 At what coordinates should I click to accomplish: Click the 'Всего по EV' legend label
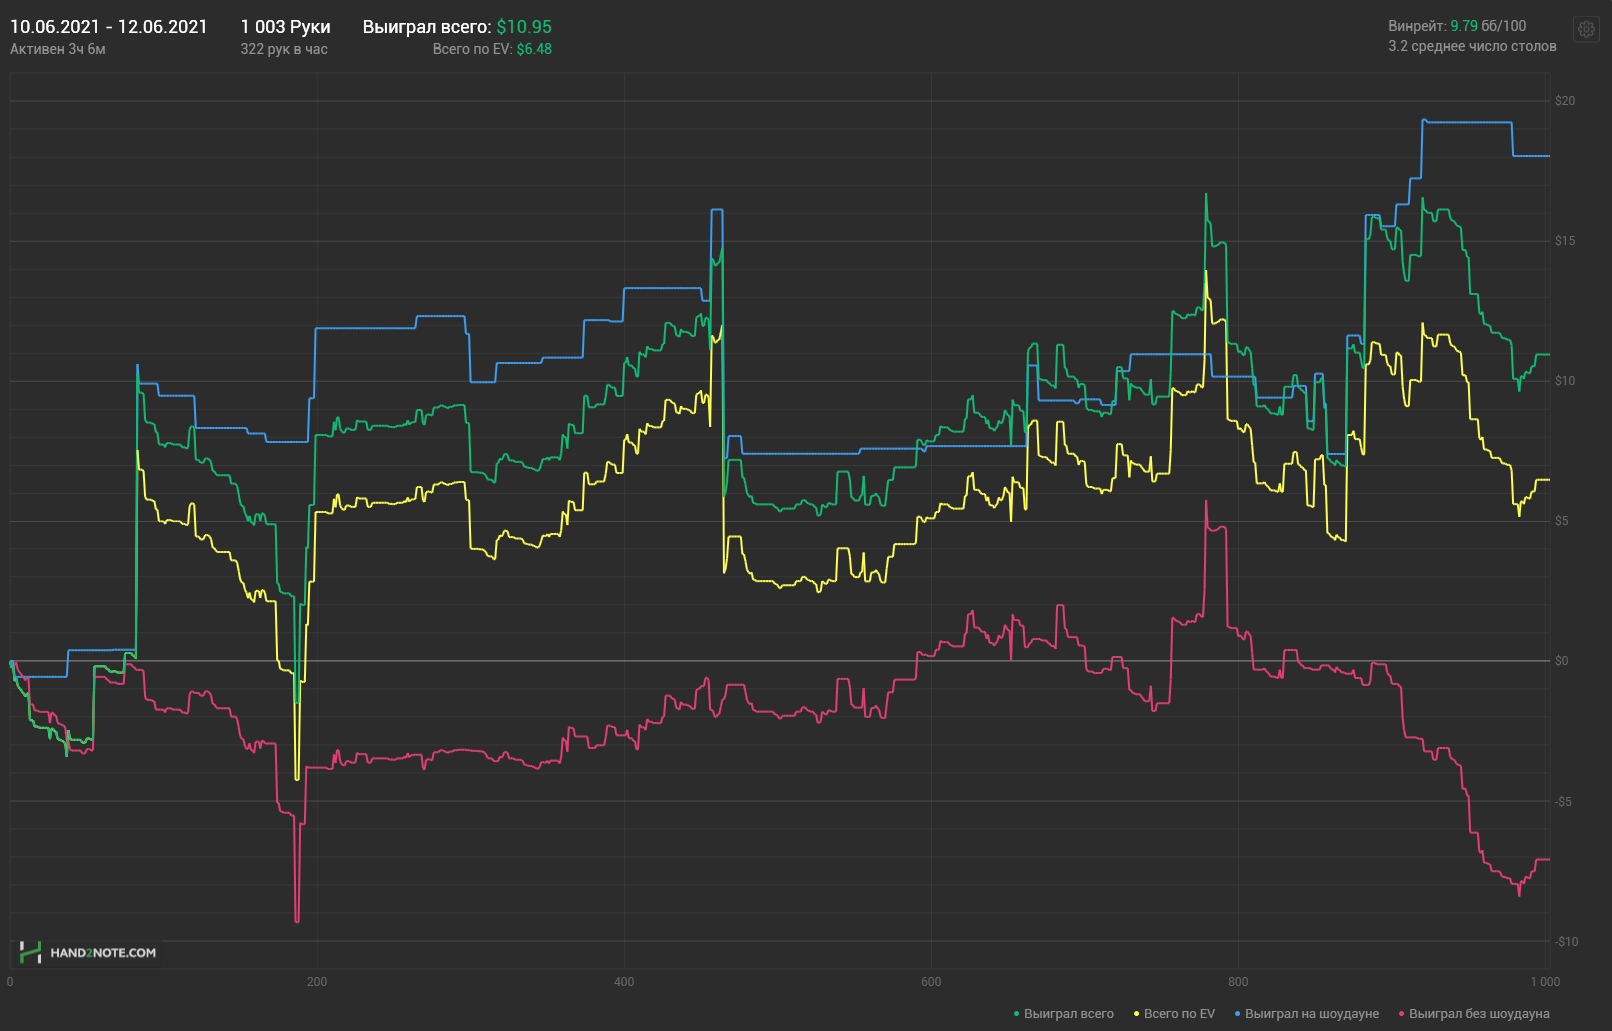(x=1179, y=1014)
